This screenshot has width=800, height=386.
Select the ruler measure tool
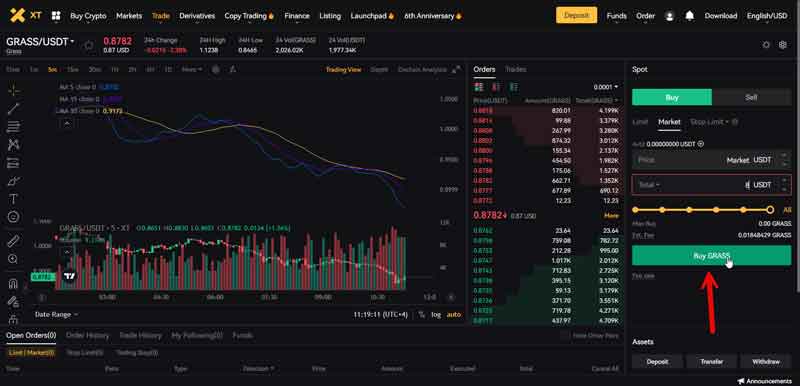pos(14,241)
